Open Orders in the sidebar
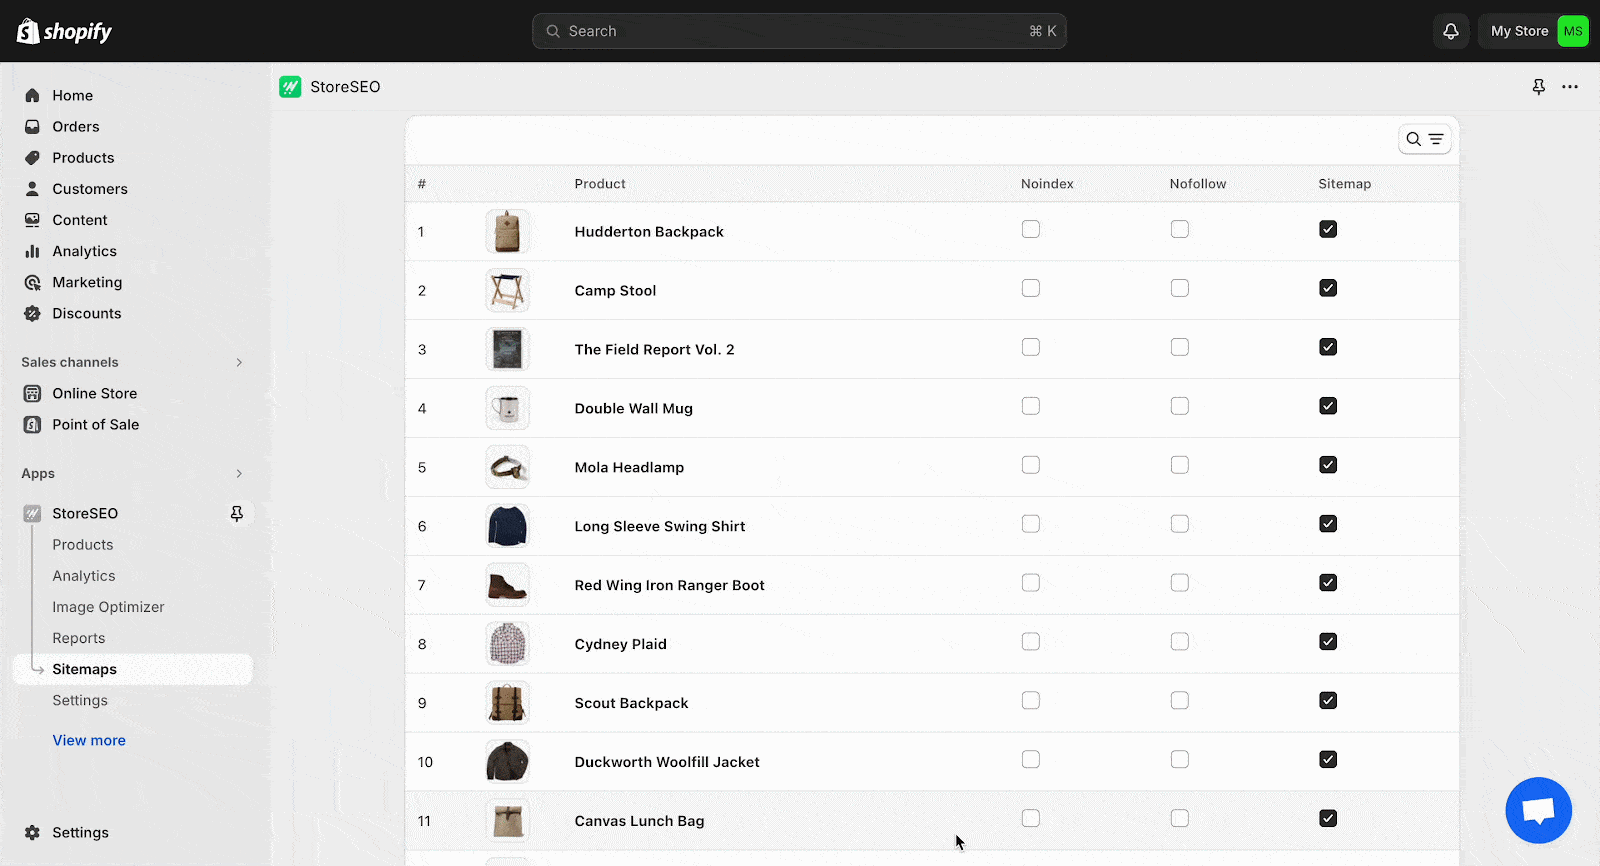The width and height of the screenshot is (1600, 866). coord(76,126)
